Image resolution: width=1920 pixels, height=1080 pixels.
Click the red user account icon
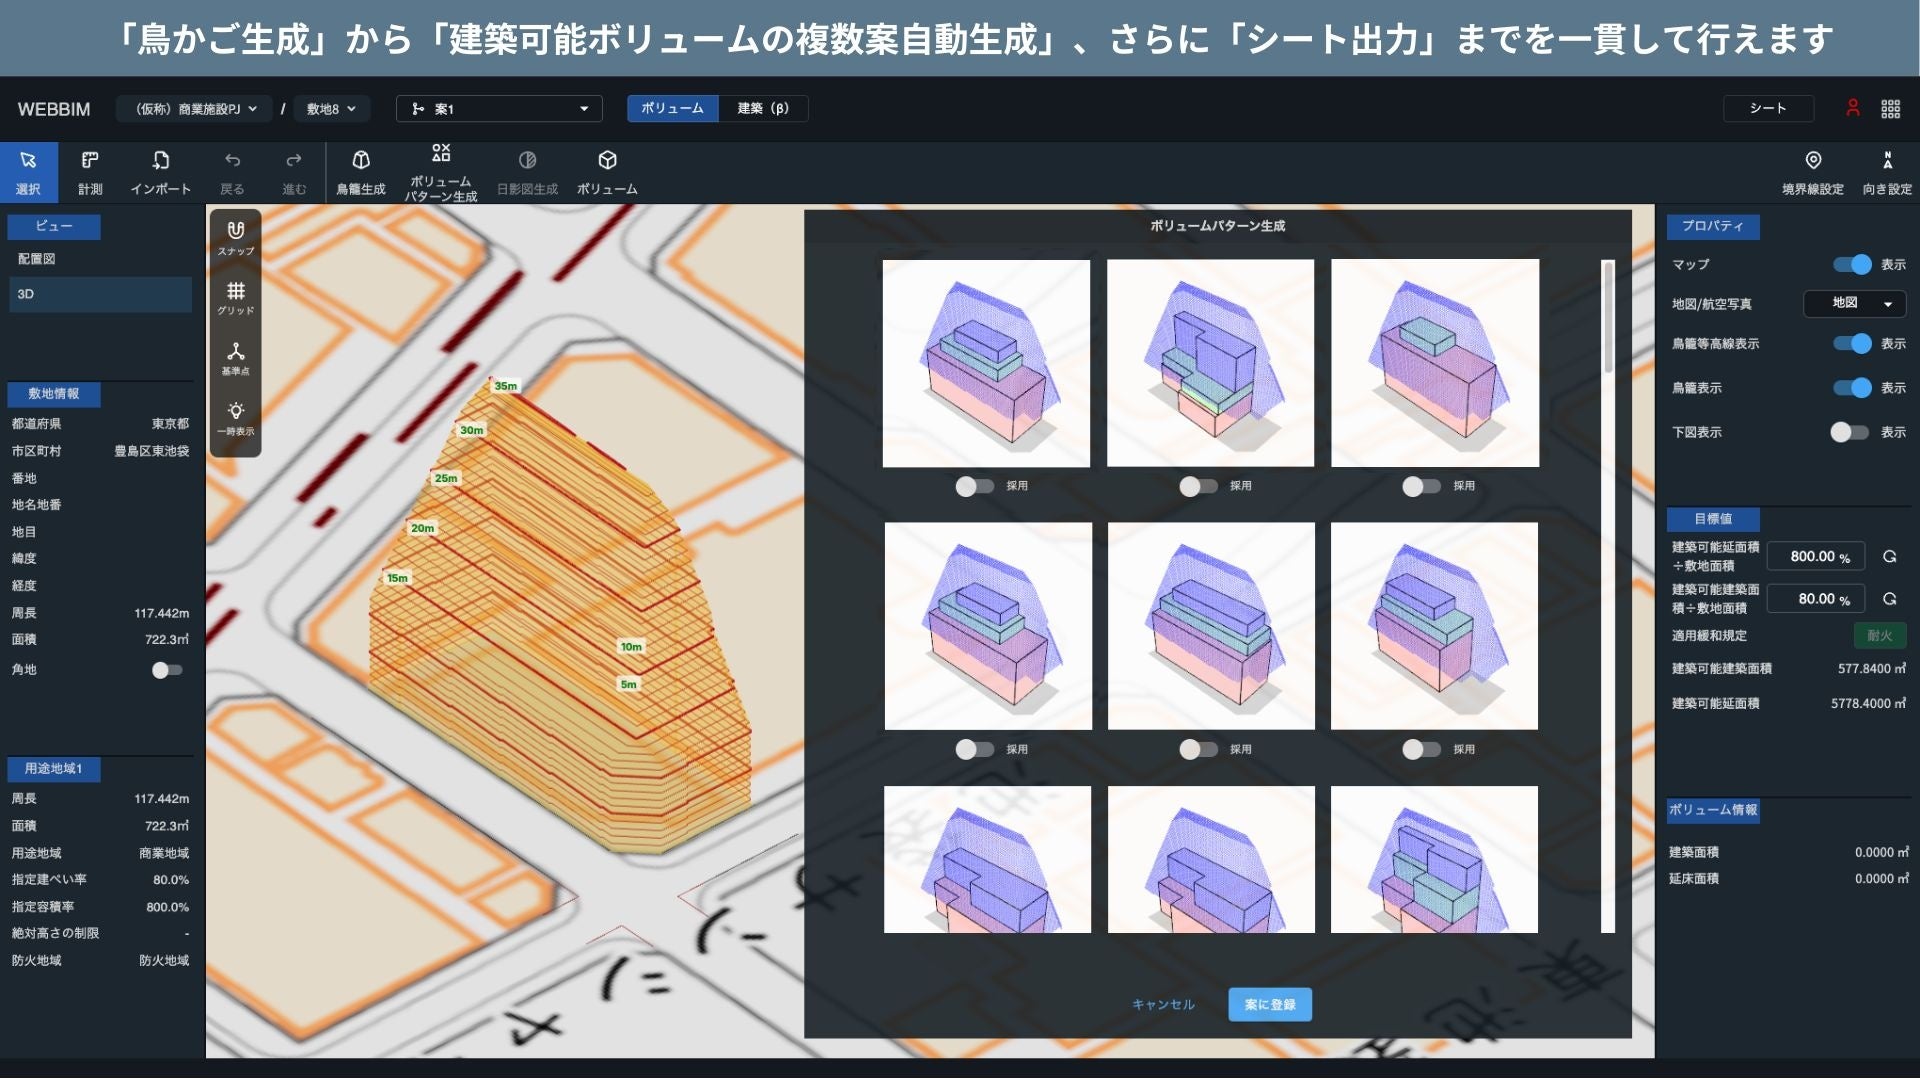(1852, 108)
